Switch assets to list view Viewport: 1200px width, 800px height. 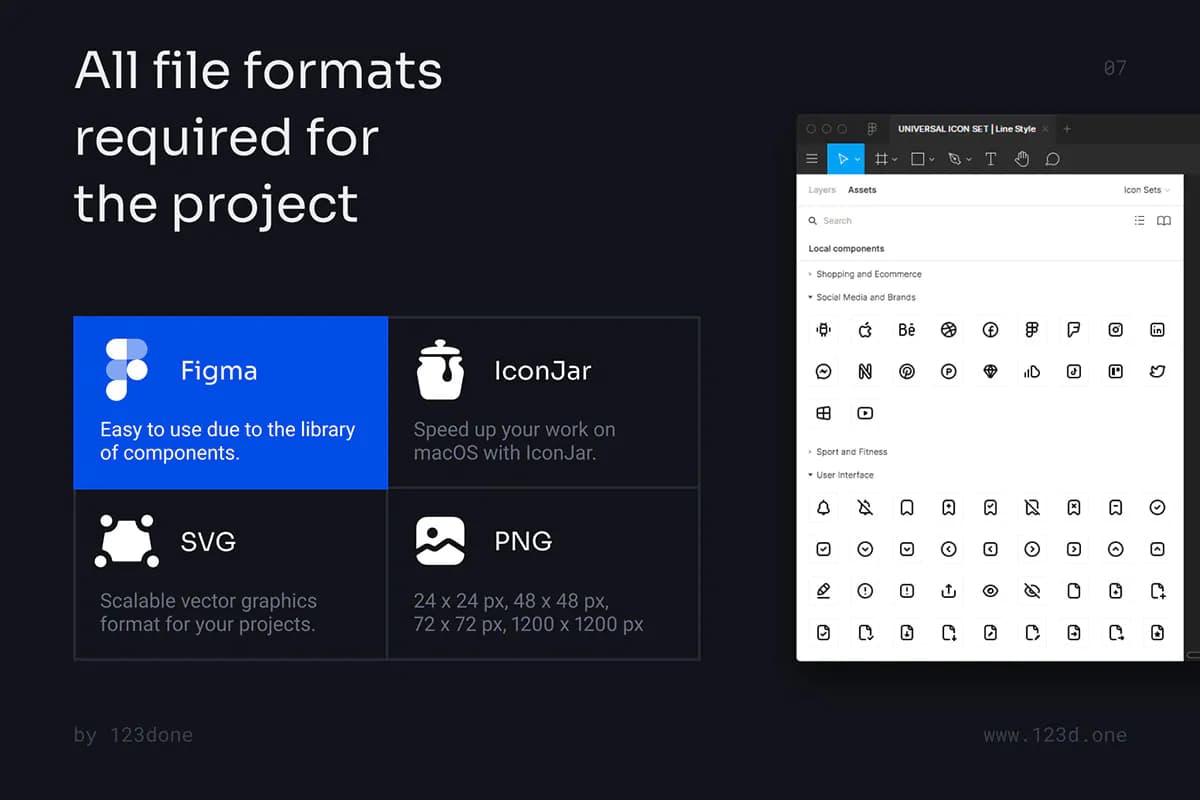[1139, 221]
